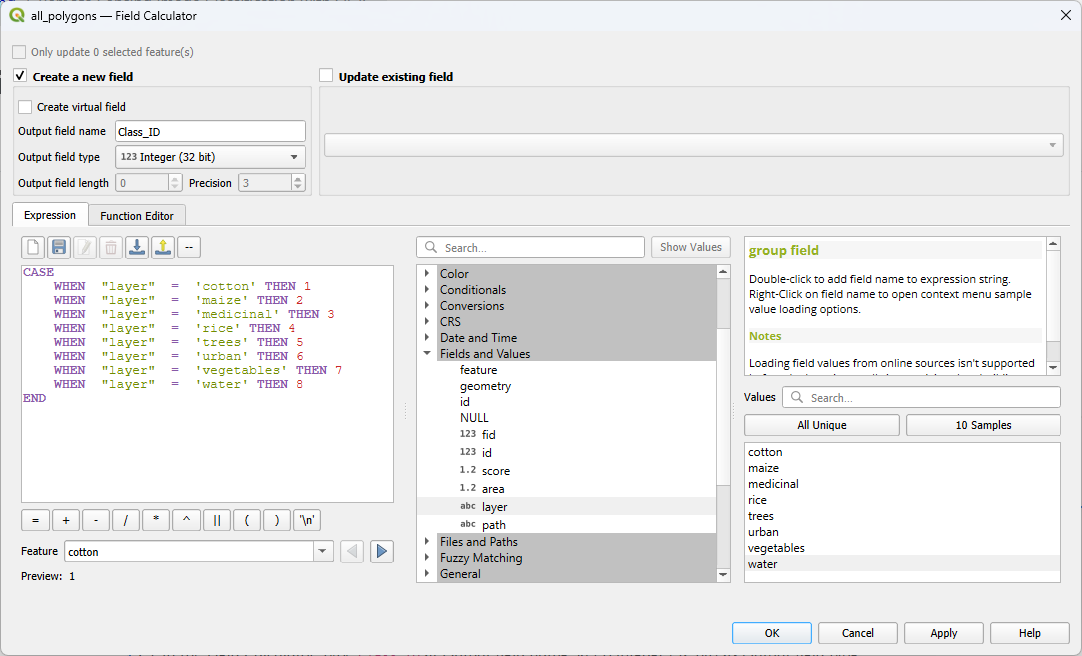The image size is (1082, 656).
Task: Uncheck Create a new field
Action: (x=20, y=76)
